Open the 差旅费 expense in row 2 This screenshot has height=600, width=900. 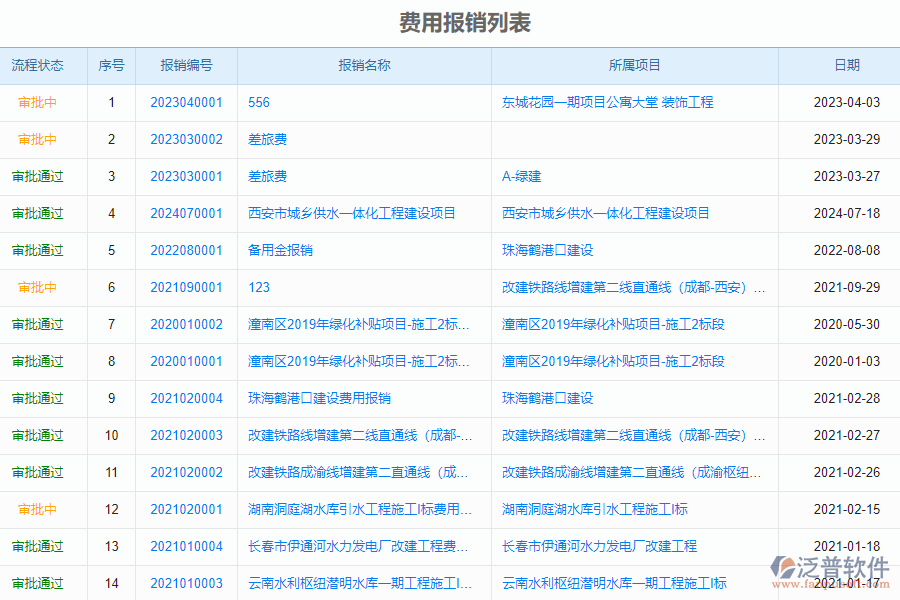(265, 139)
